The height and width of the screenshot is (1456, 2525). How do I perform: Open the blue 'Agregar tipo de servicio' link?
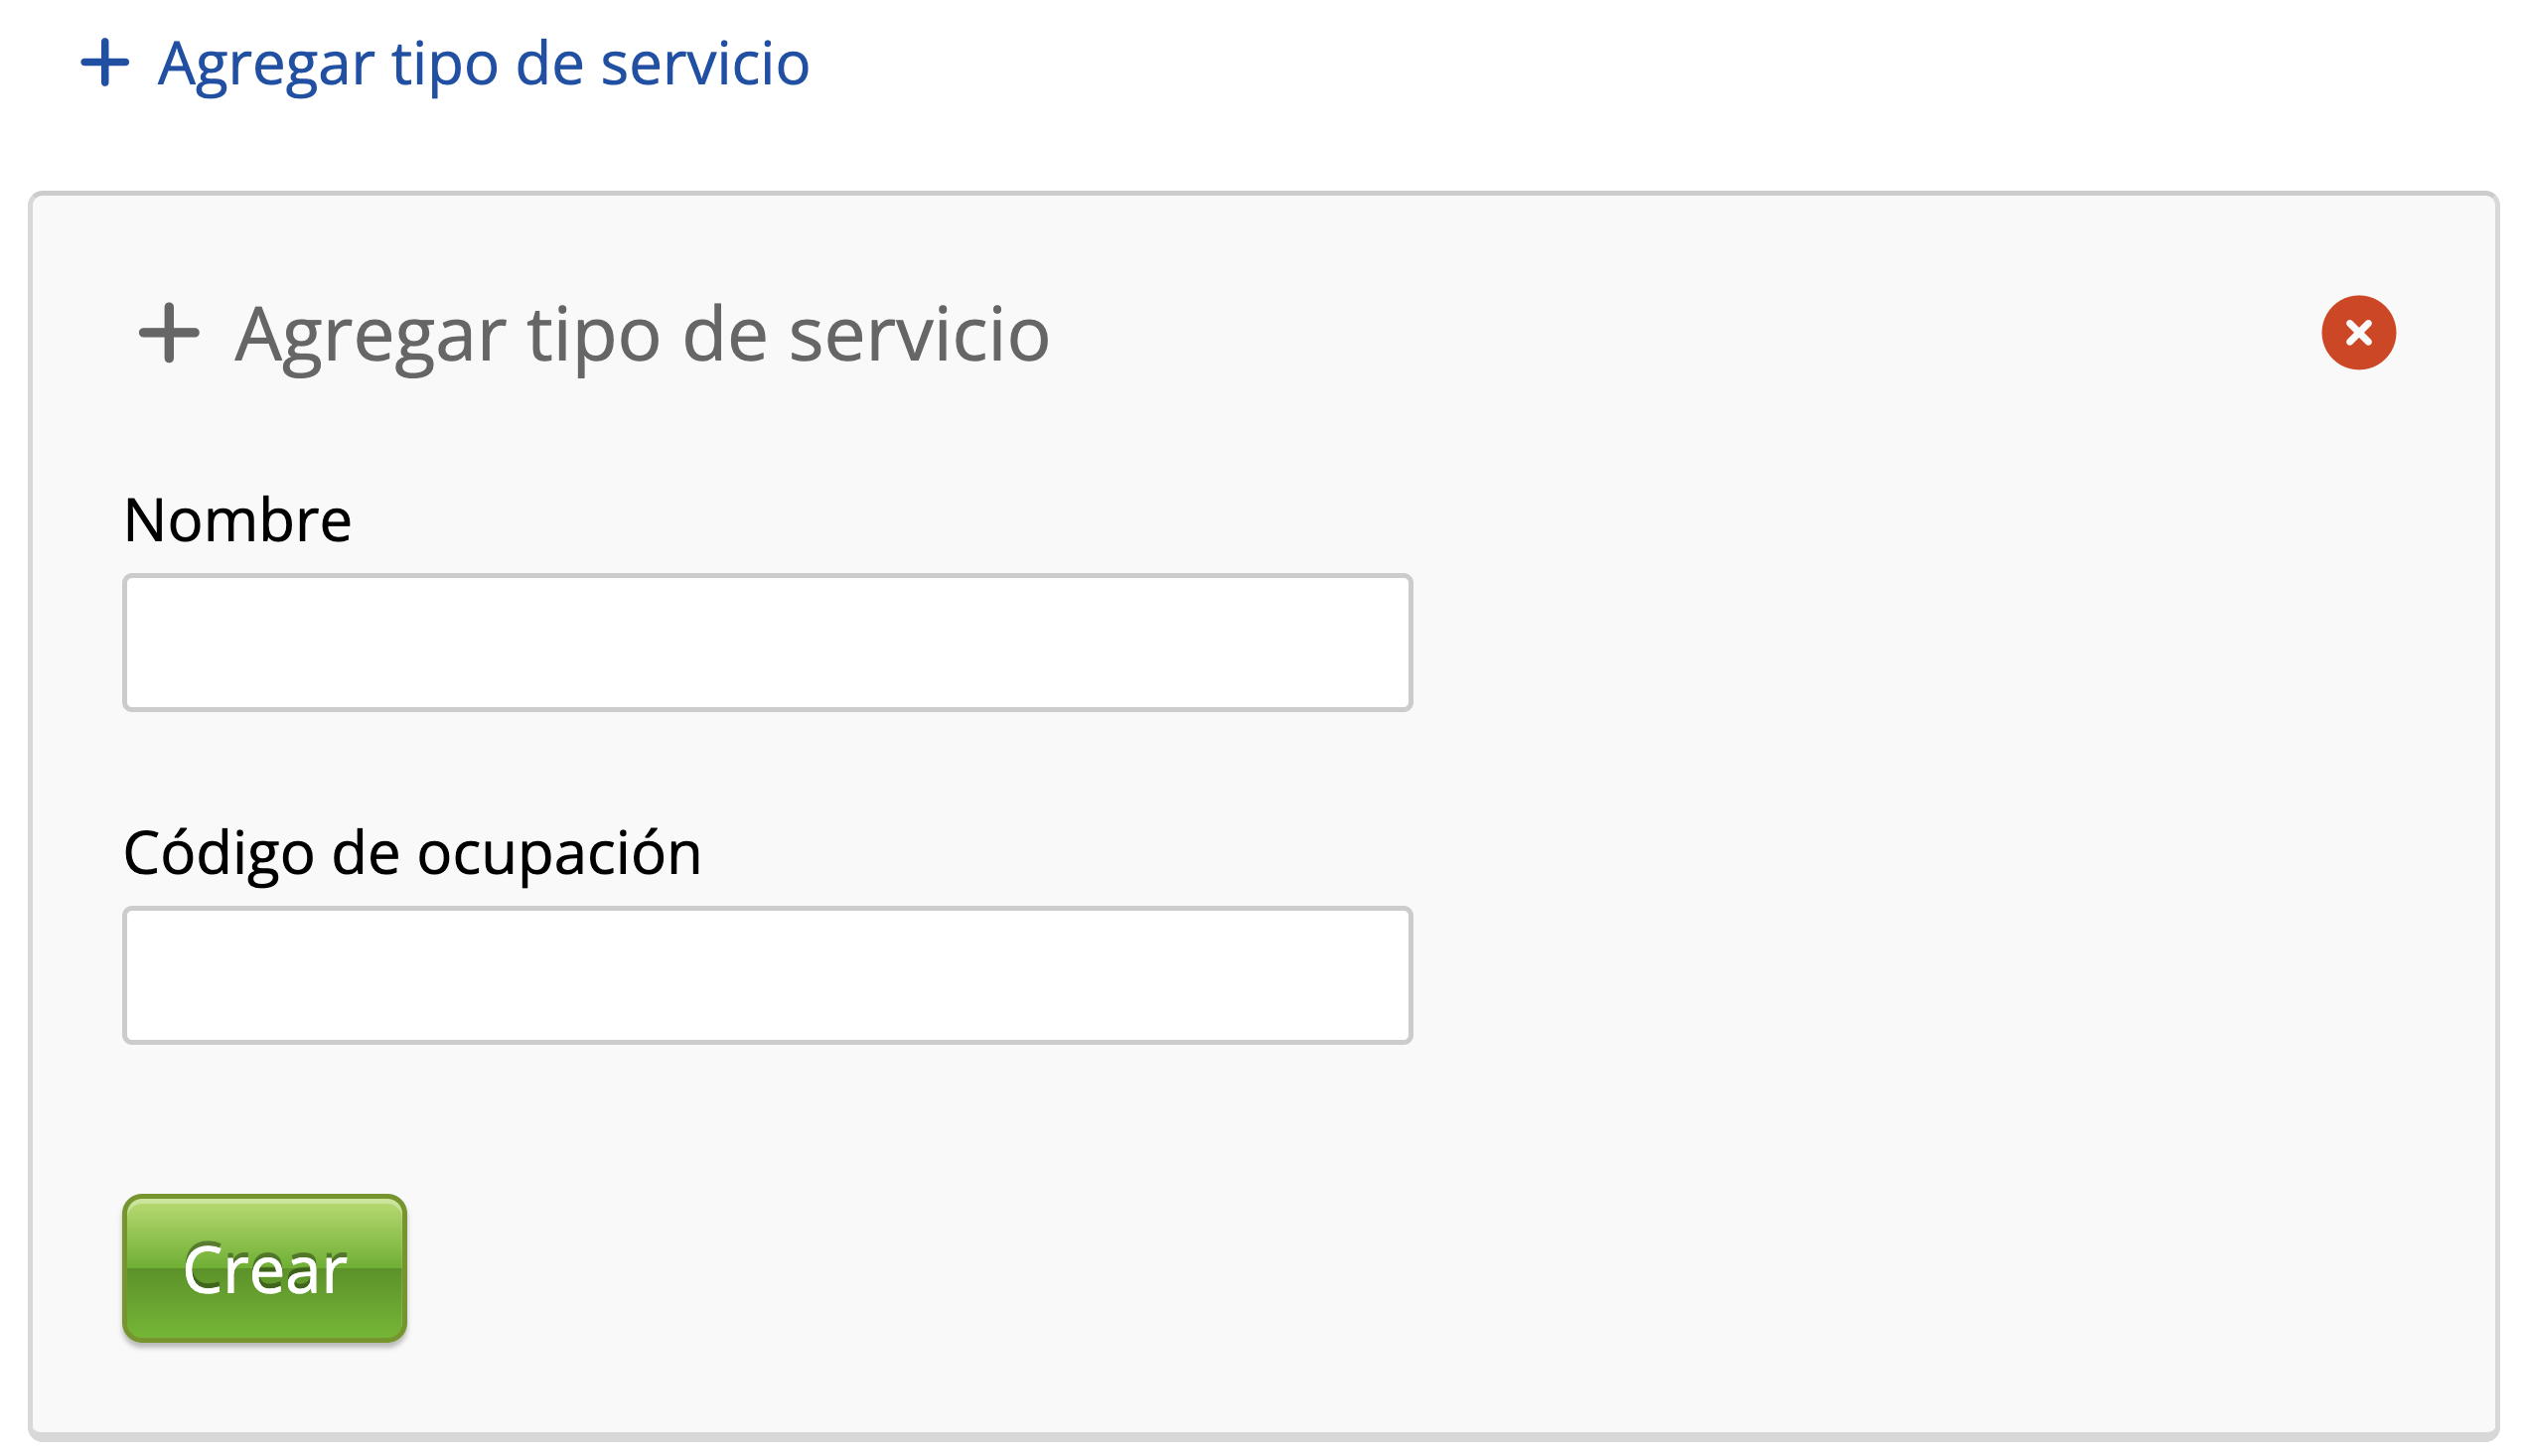point(483,63)
